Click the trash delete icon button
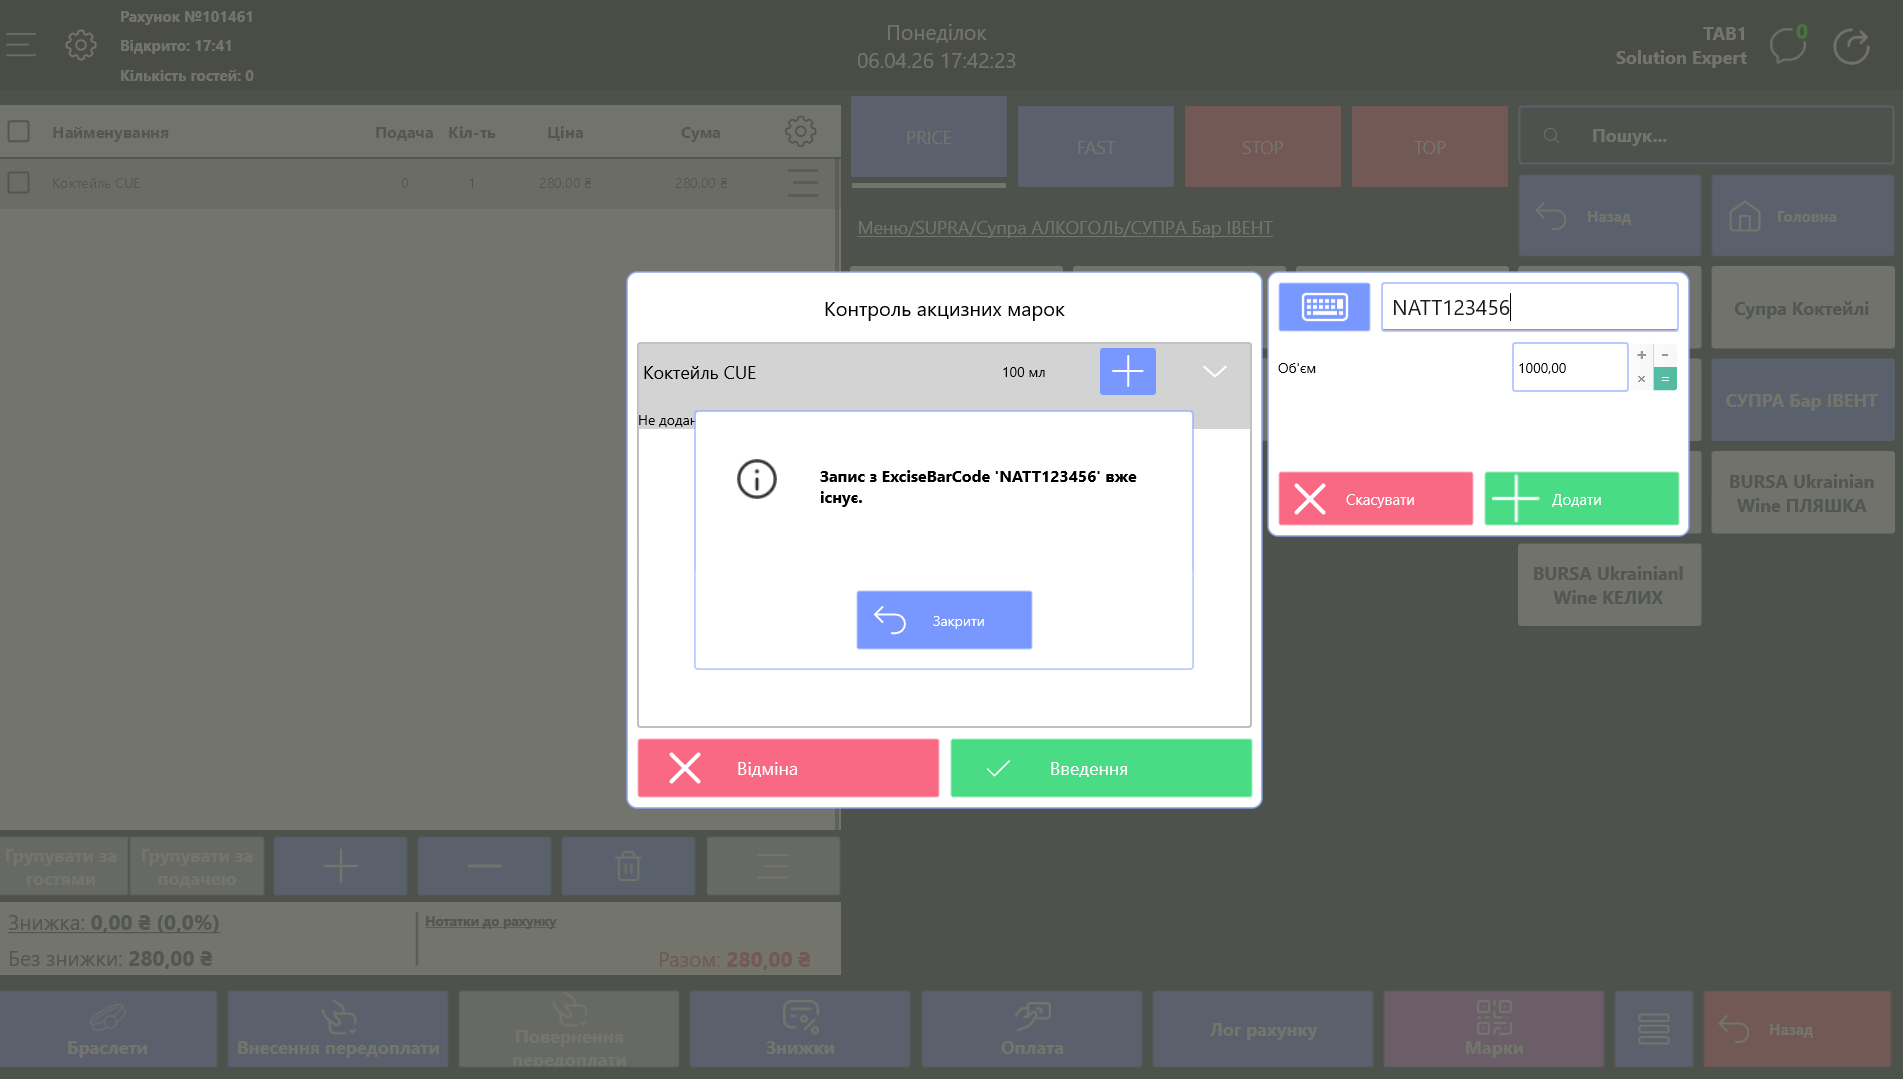This screenshot has height=1079, width=1903. point(628,866)
